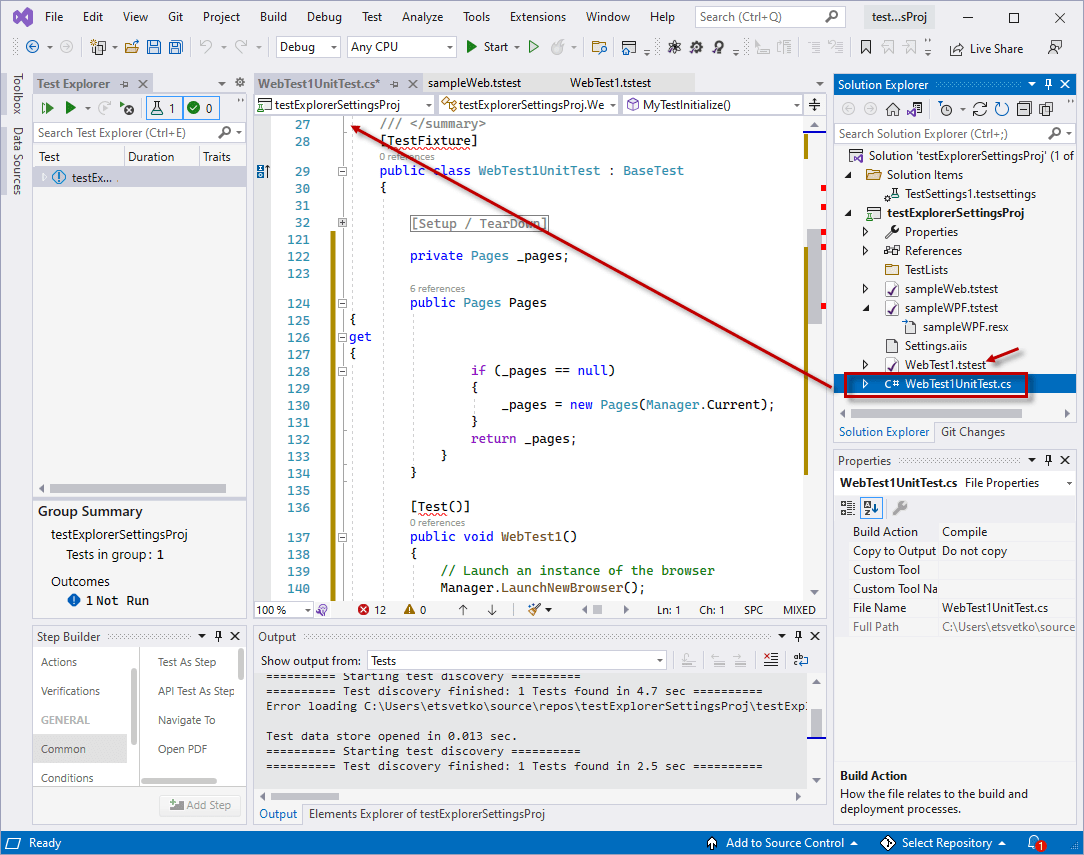Open the Extensions menu
The image size is (1084, 855).
click(x=537, y=16)
